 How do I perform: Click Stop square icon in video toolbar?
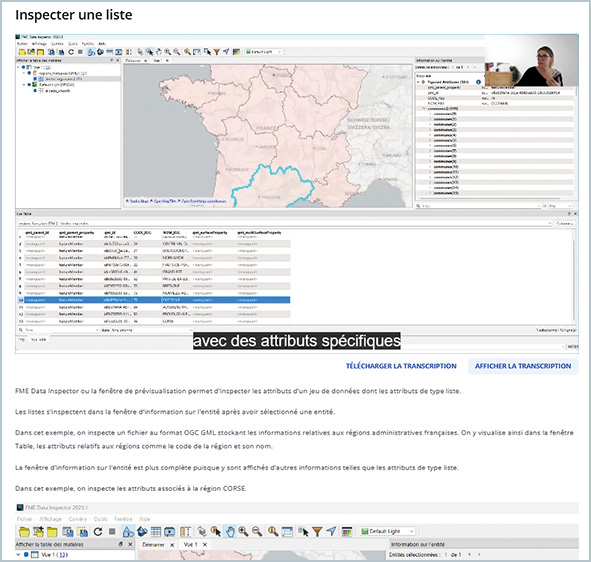tap(80, 52)
